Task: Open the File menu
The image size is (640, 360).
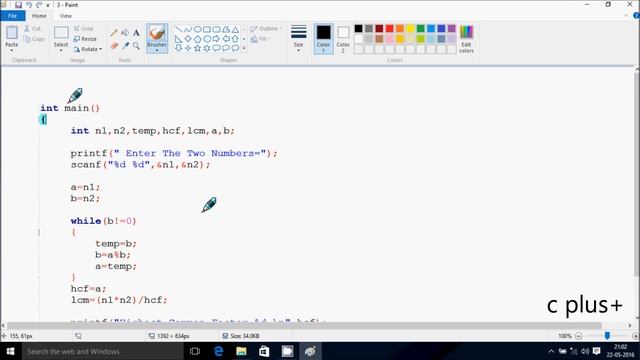Action: pyautogui.click(x=13, y=16)
